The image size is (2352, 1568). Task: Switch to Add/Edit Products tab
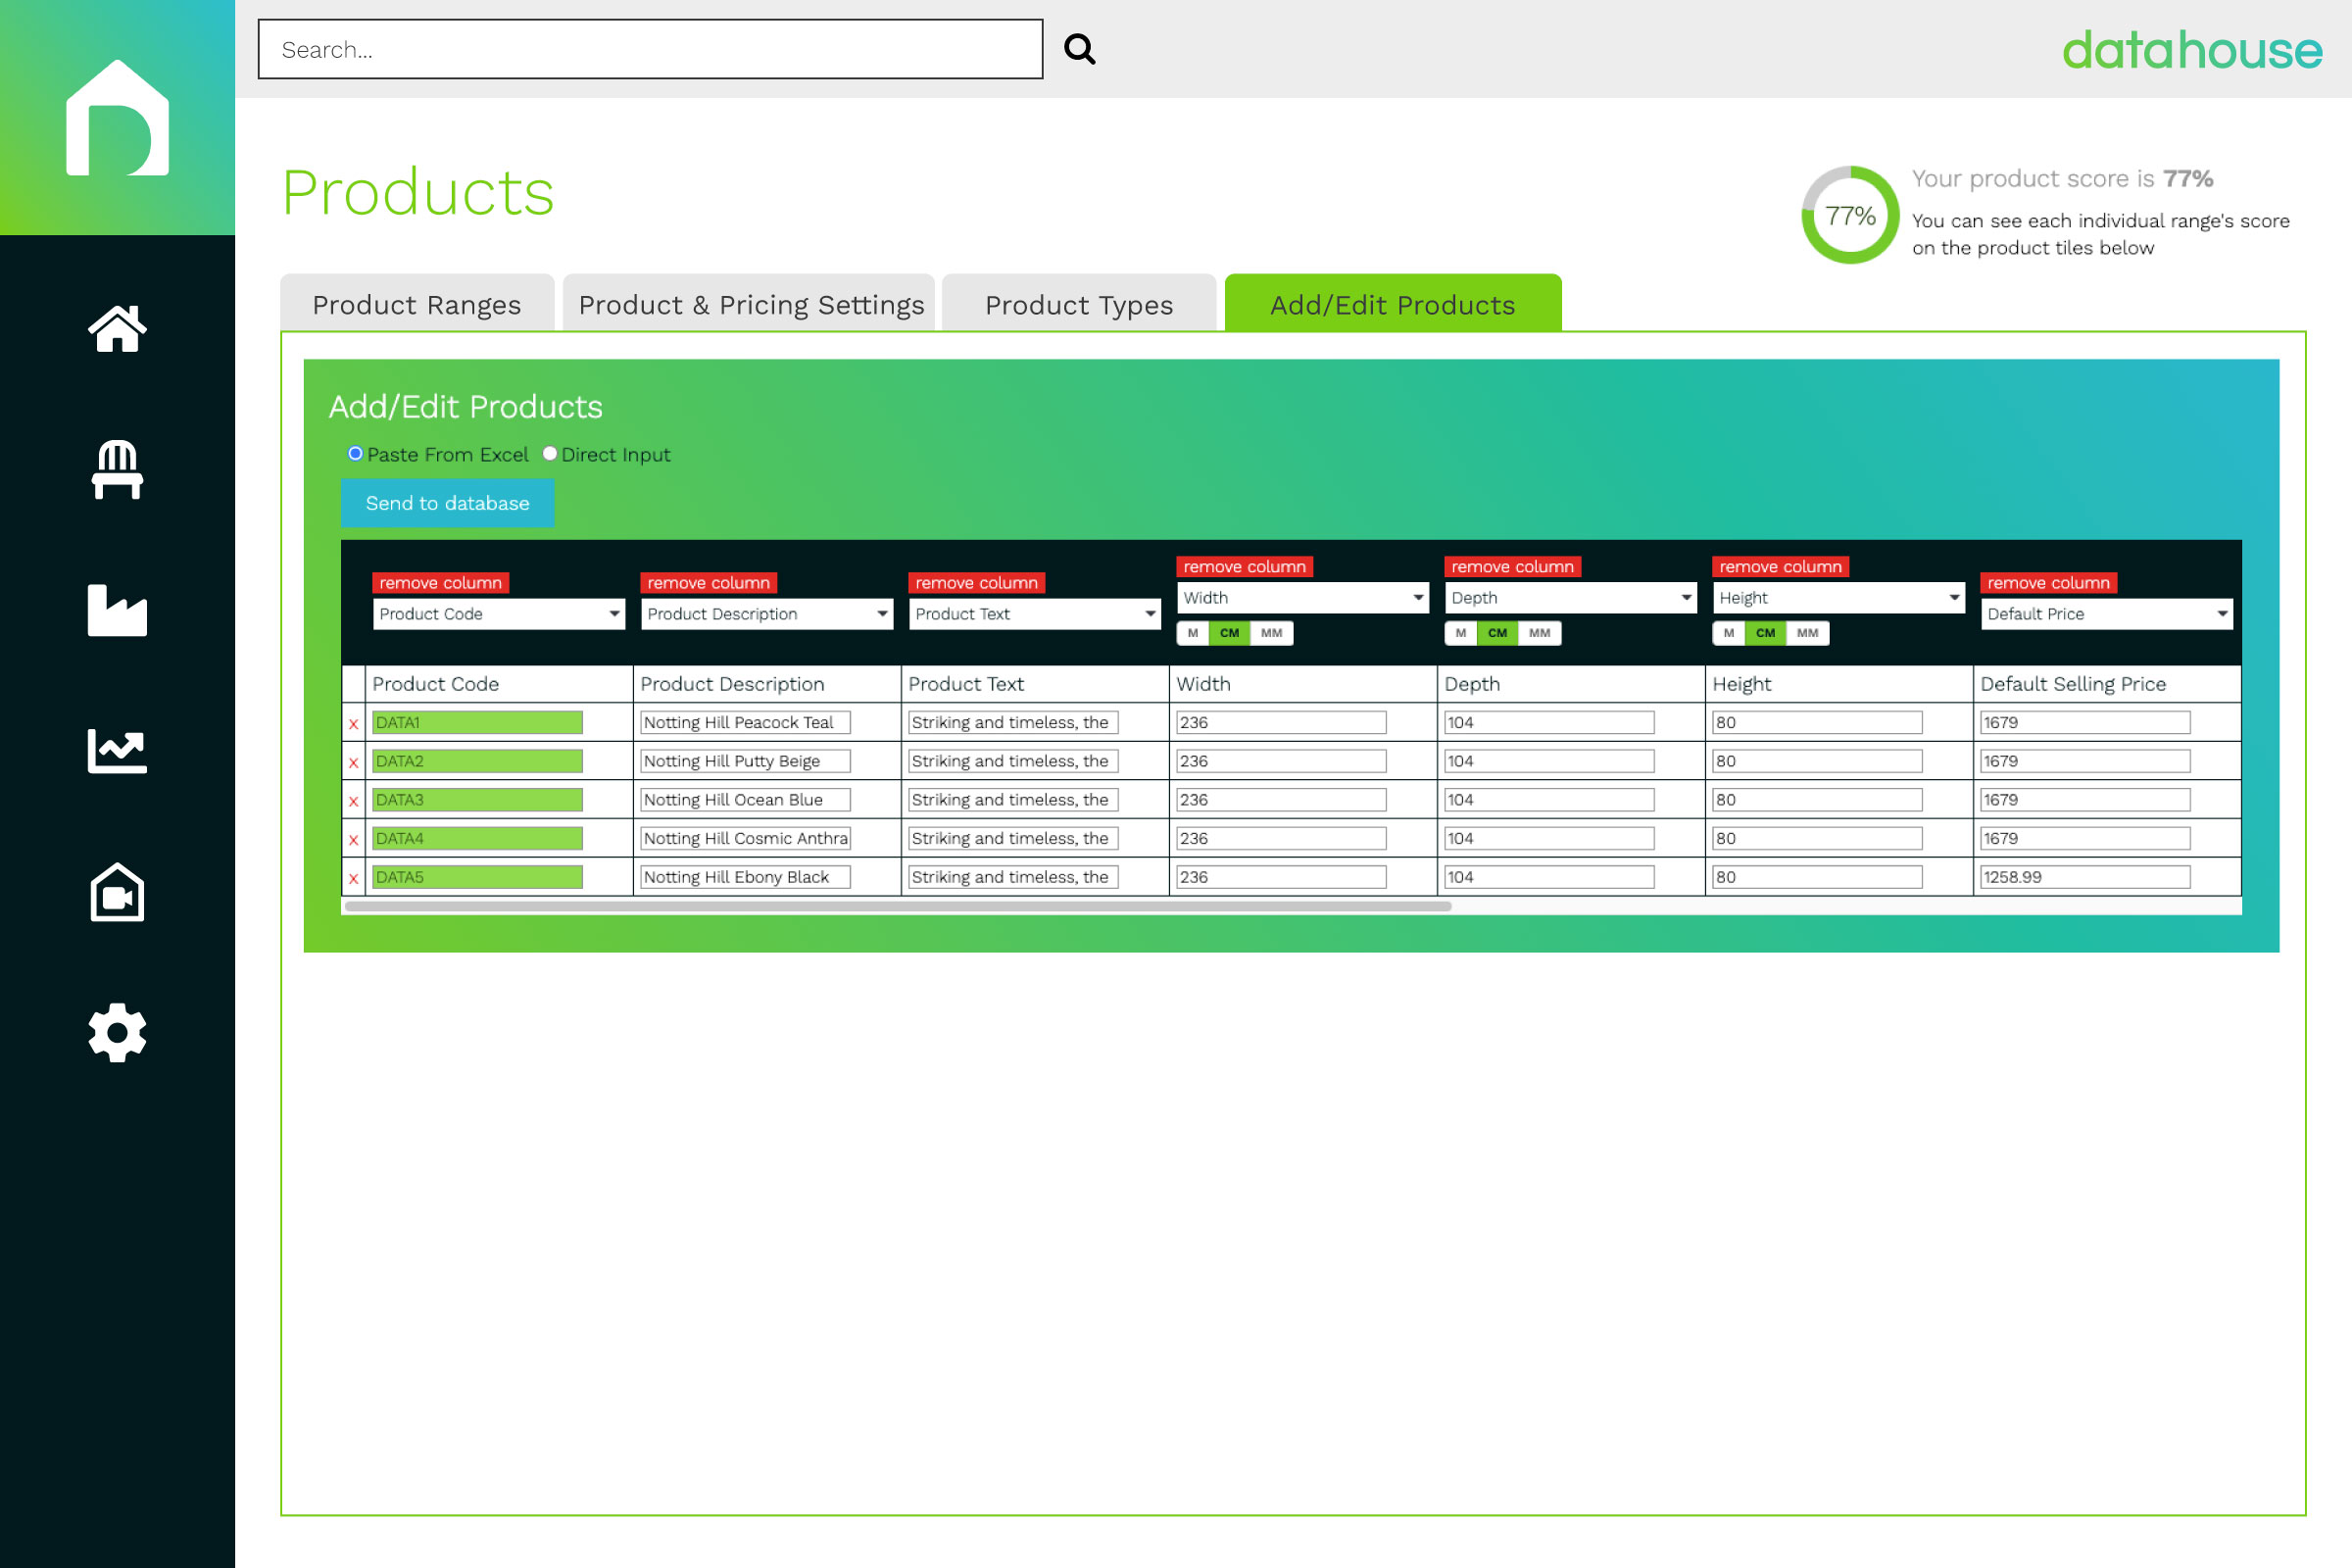(1393, 304)
